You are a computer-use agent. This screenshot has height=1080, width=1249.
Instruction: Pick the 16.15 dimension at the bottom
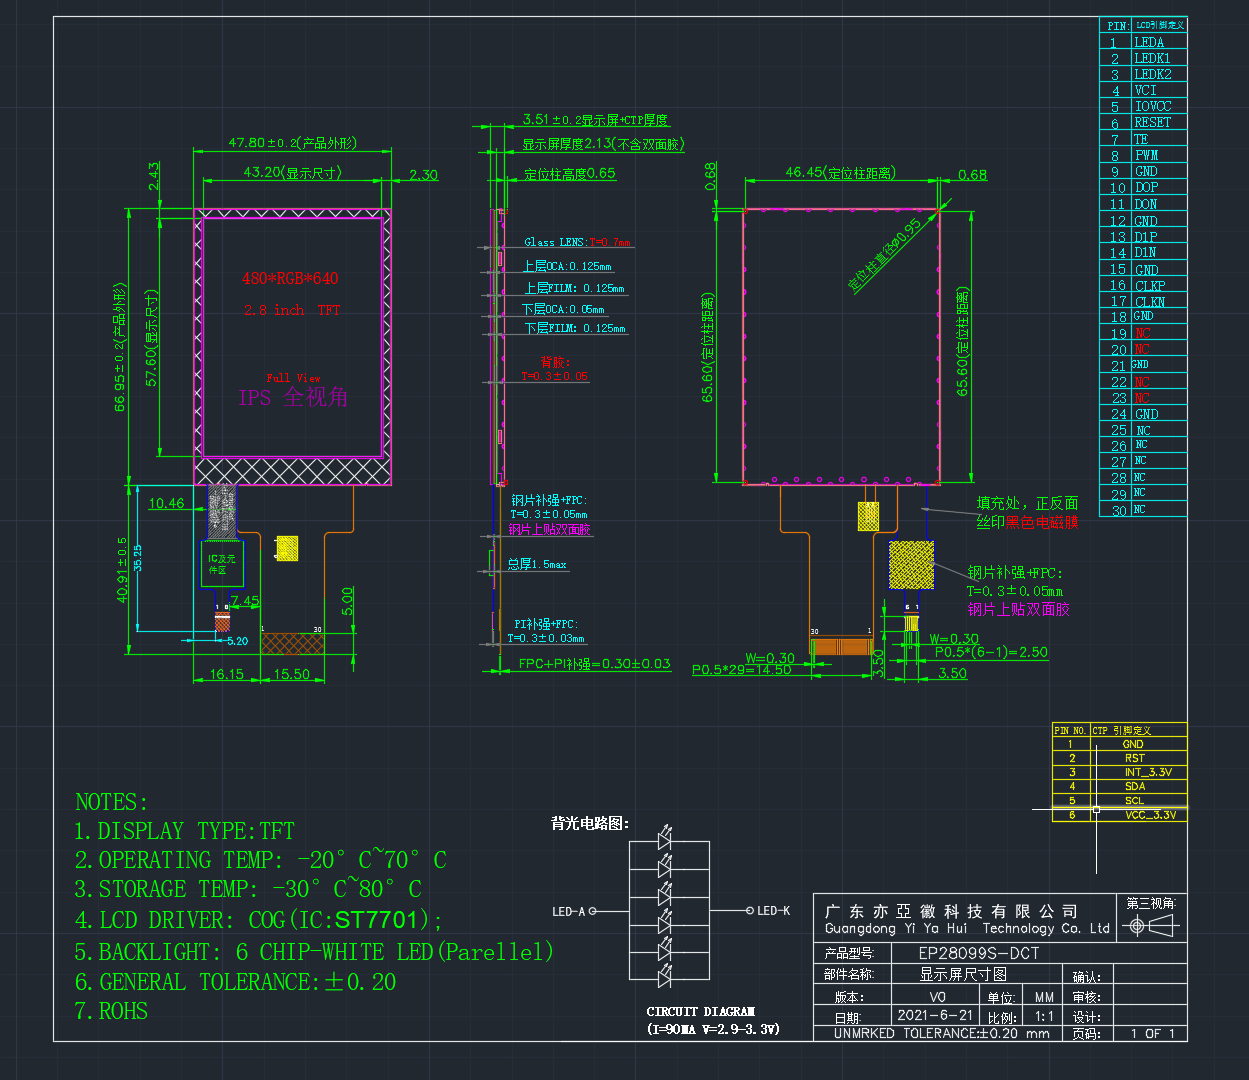click(x=226, y=674)
